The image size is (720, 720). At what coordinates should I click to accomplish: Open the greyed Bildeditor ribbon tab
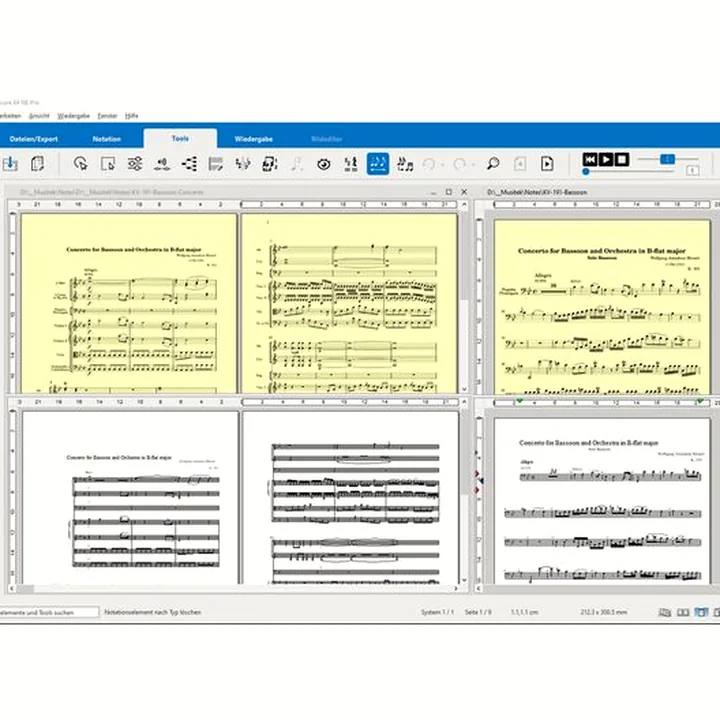click(326, 139)
